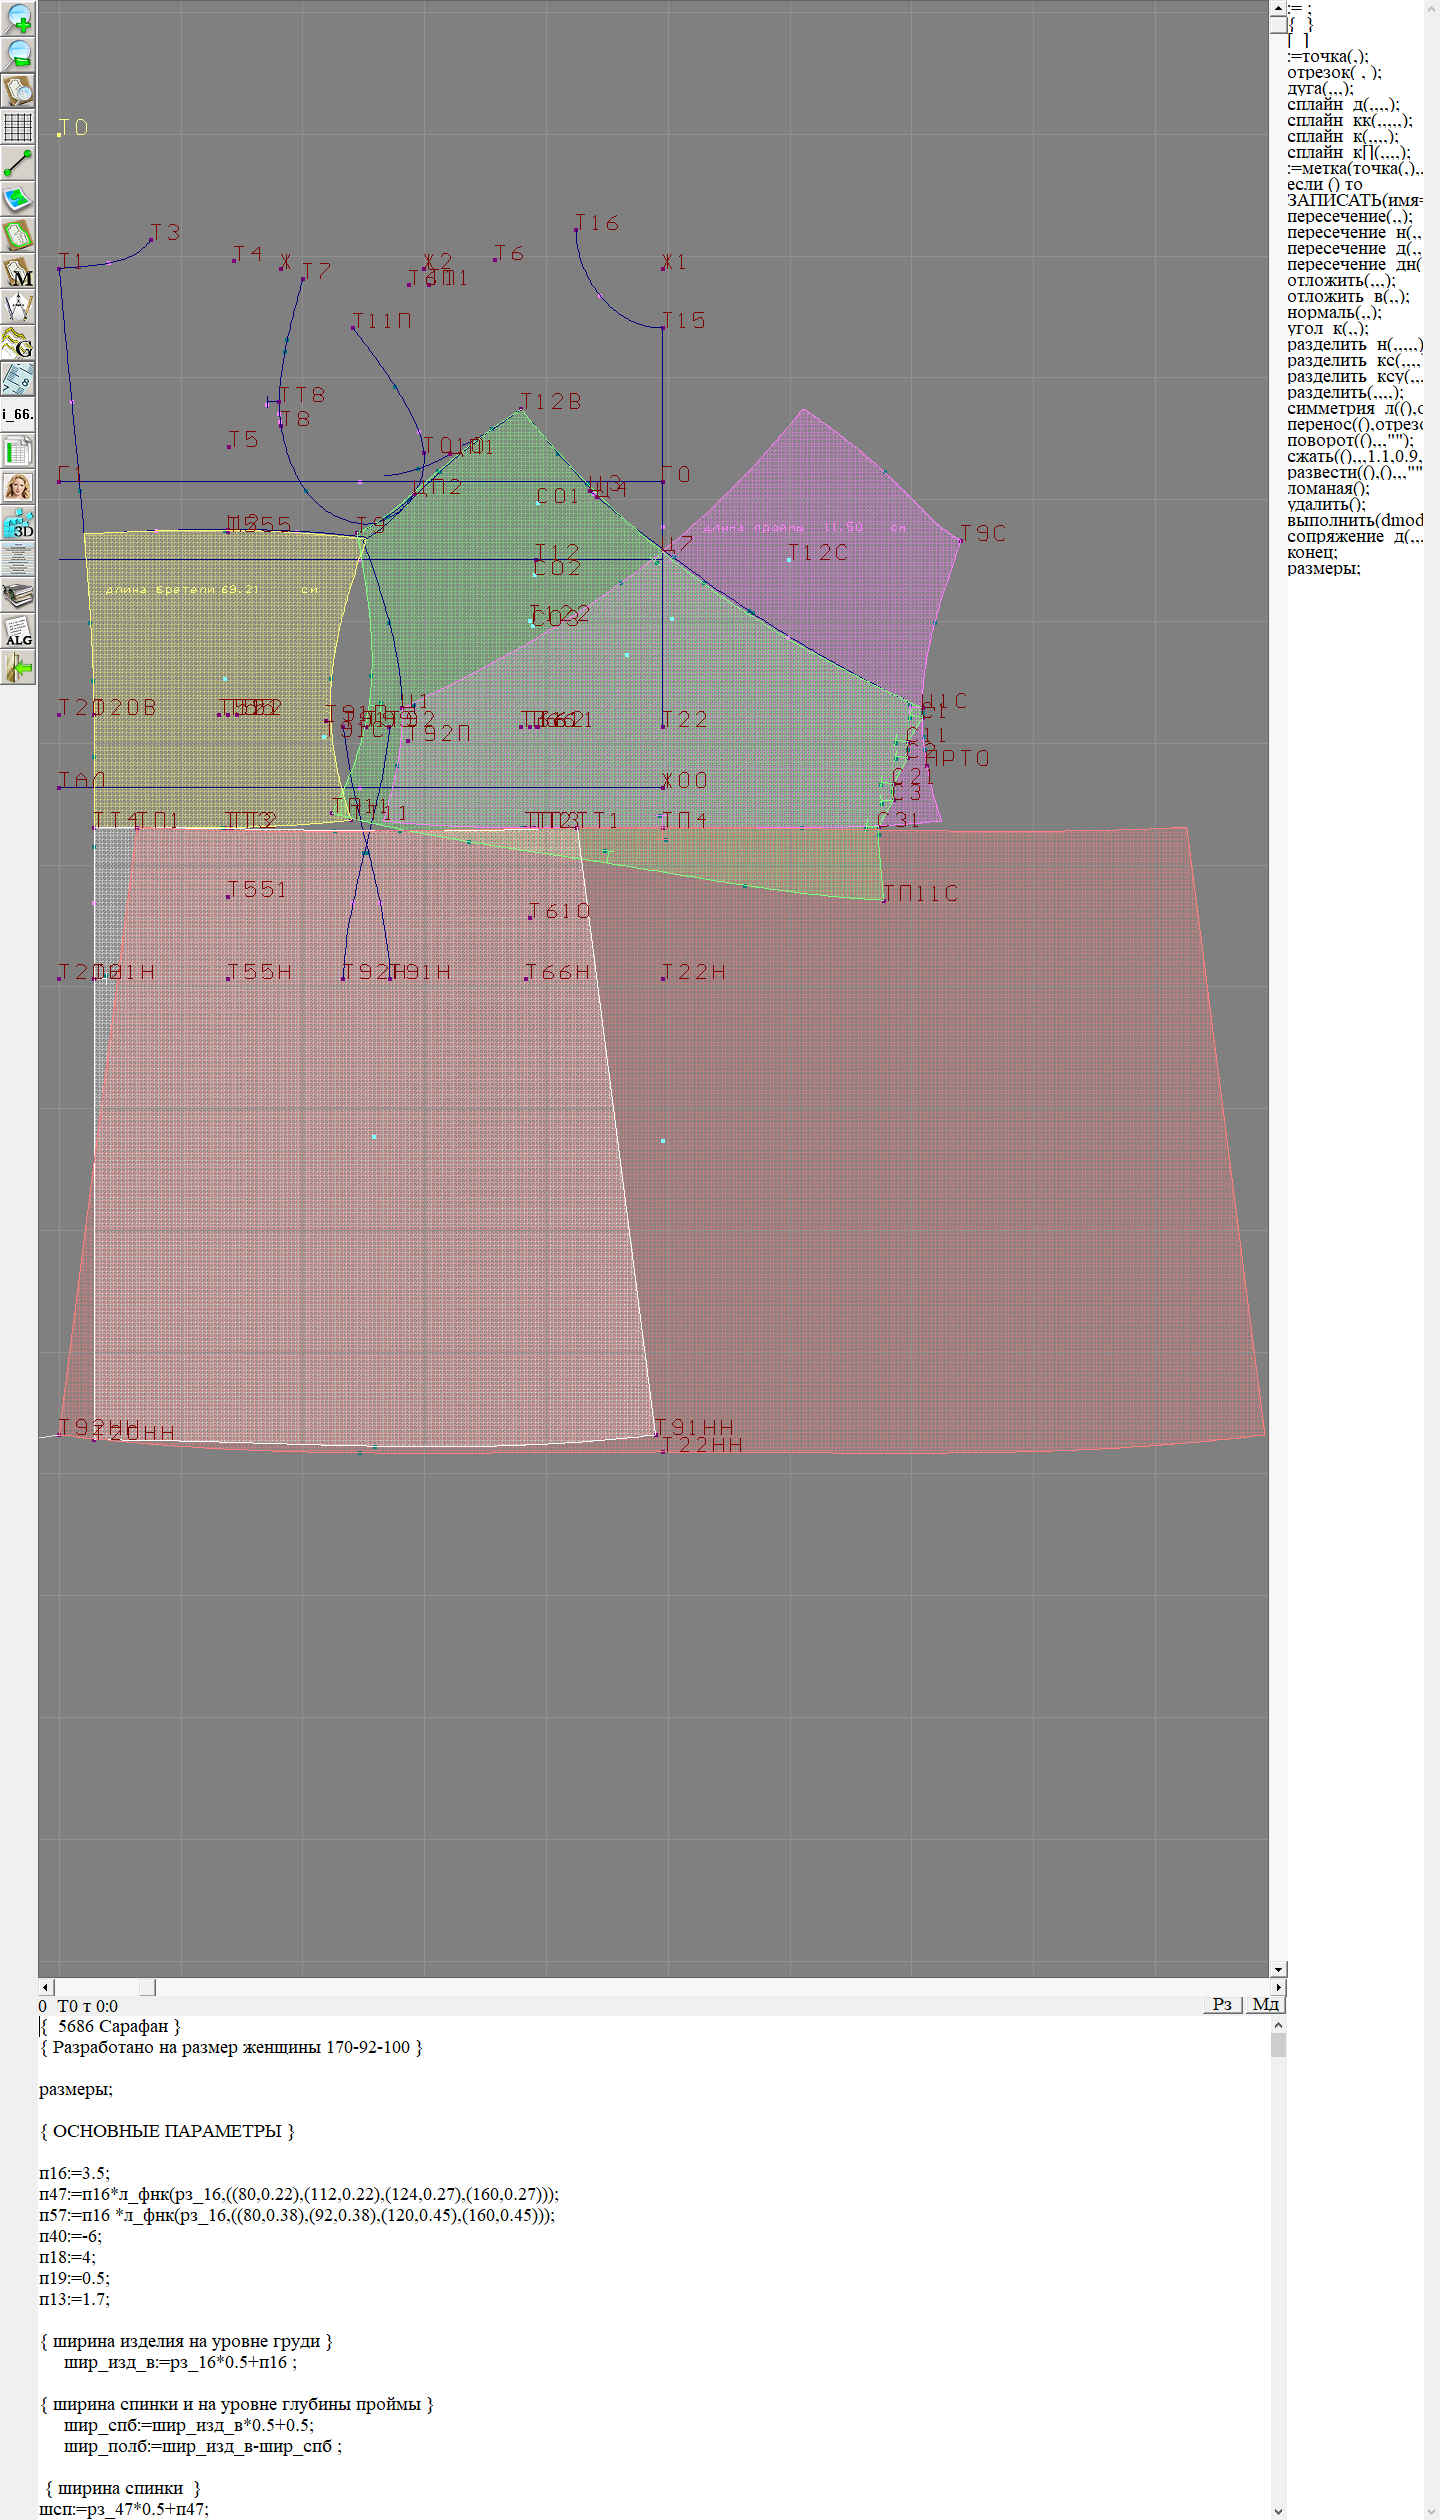Toggle the grid display icon
The height and width of the screenshot is (2520, 1440).
point(18,127)
